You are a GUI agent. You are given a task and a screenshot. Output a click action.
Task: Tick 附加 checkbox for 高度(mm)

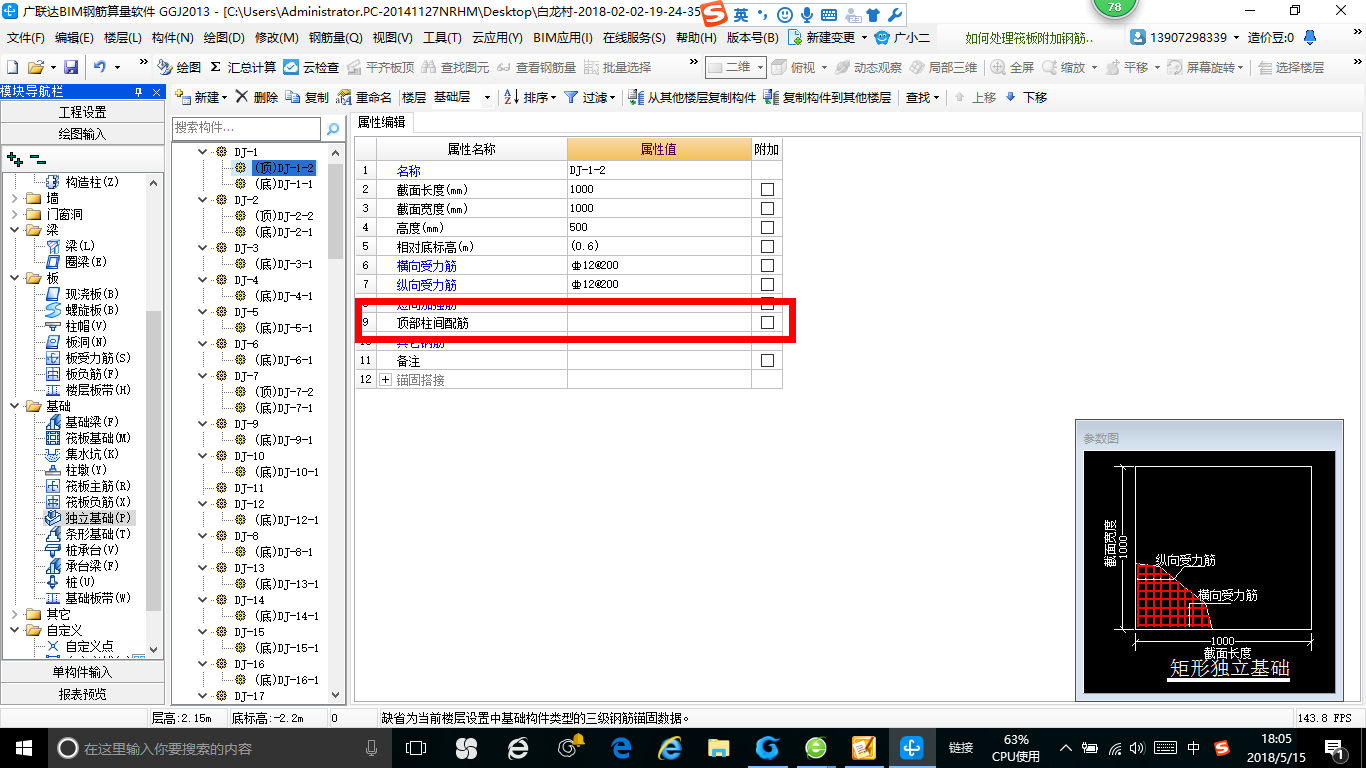(767, 227)
